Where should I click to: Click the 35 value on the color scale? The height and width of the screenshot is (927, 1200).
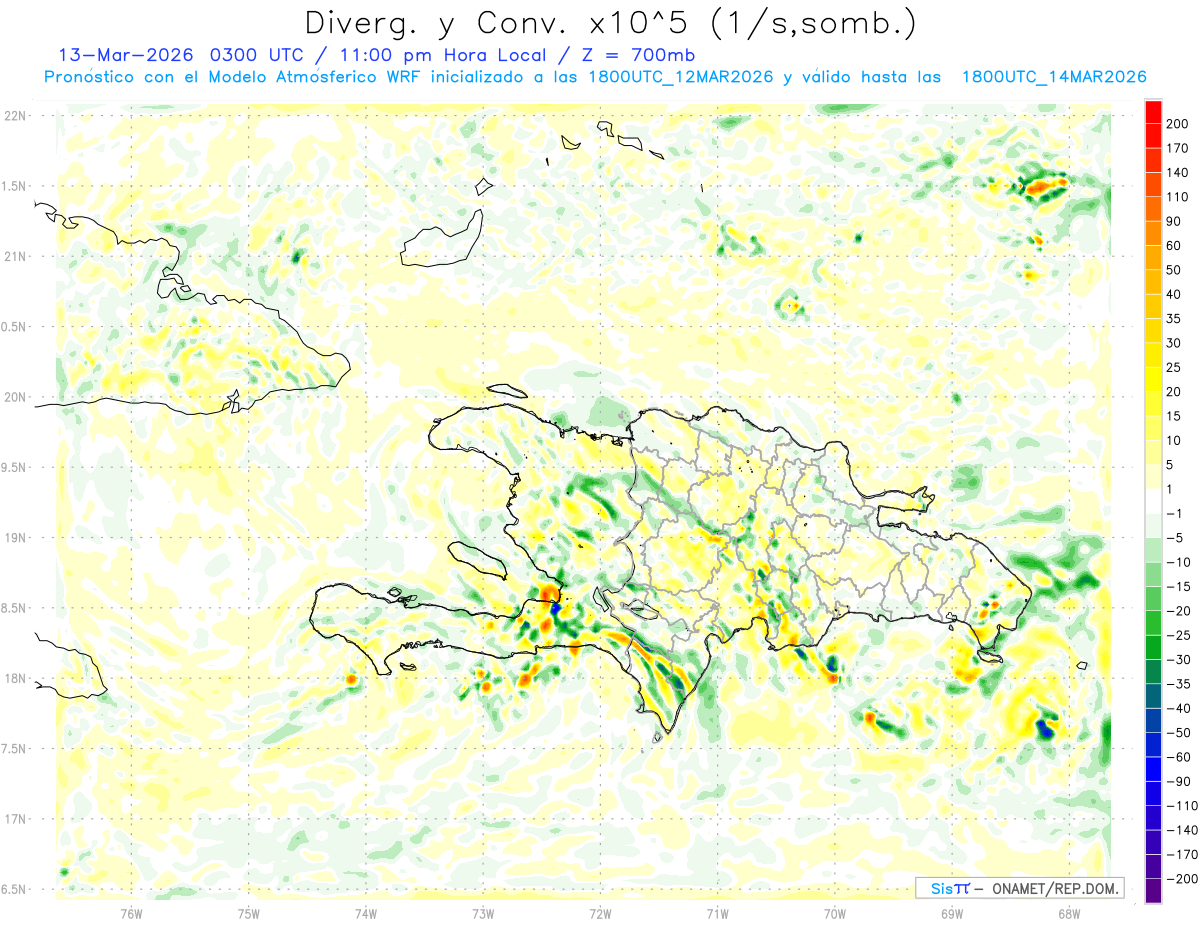[1174, 319]
